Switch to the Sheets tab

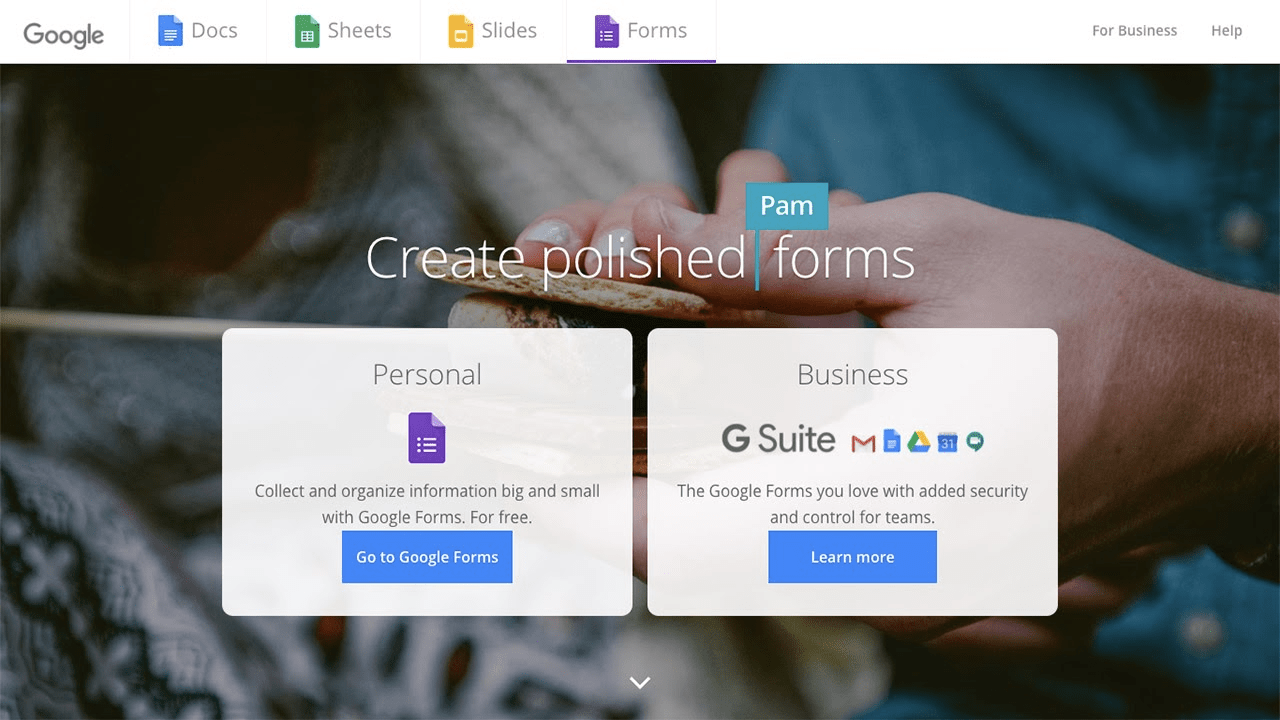(343, 31)
